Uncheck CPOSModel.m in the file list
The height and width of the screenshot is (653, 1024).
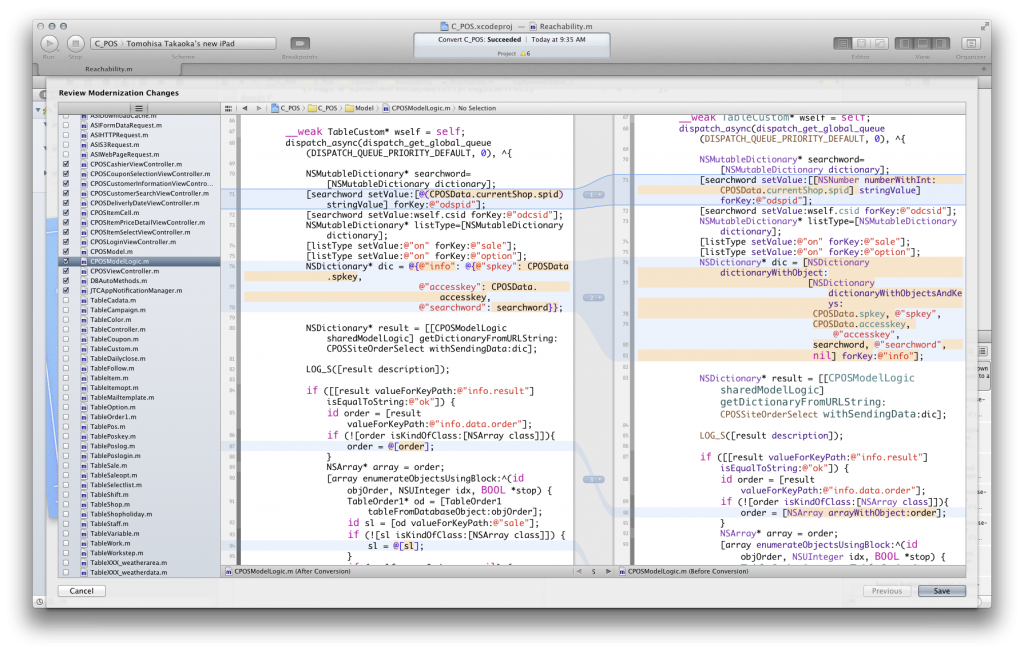pyautogui.click(x=66, y=253)
